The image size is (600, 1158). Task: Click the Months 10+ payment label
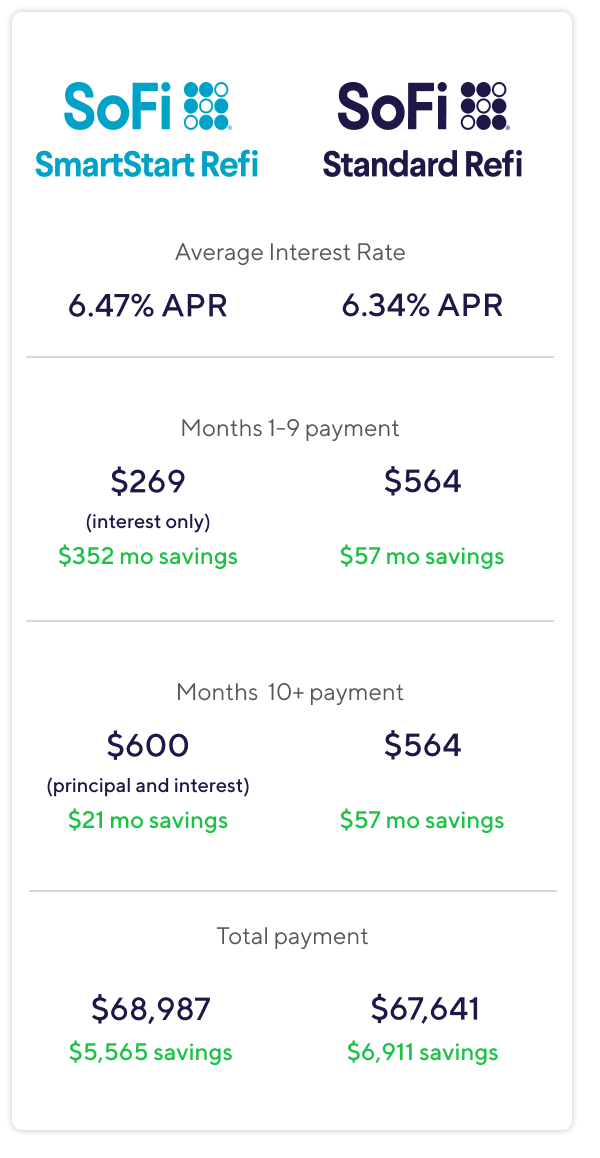pos(290,692)
